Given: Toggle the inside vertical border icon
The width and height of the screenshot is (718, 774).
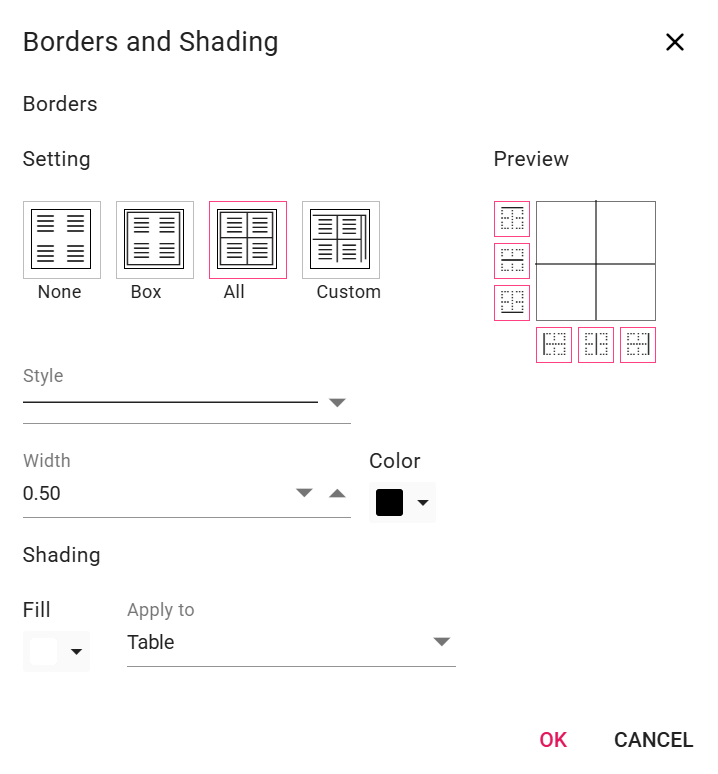Looking at the screenshot, I should [x=596, y=345].
